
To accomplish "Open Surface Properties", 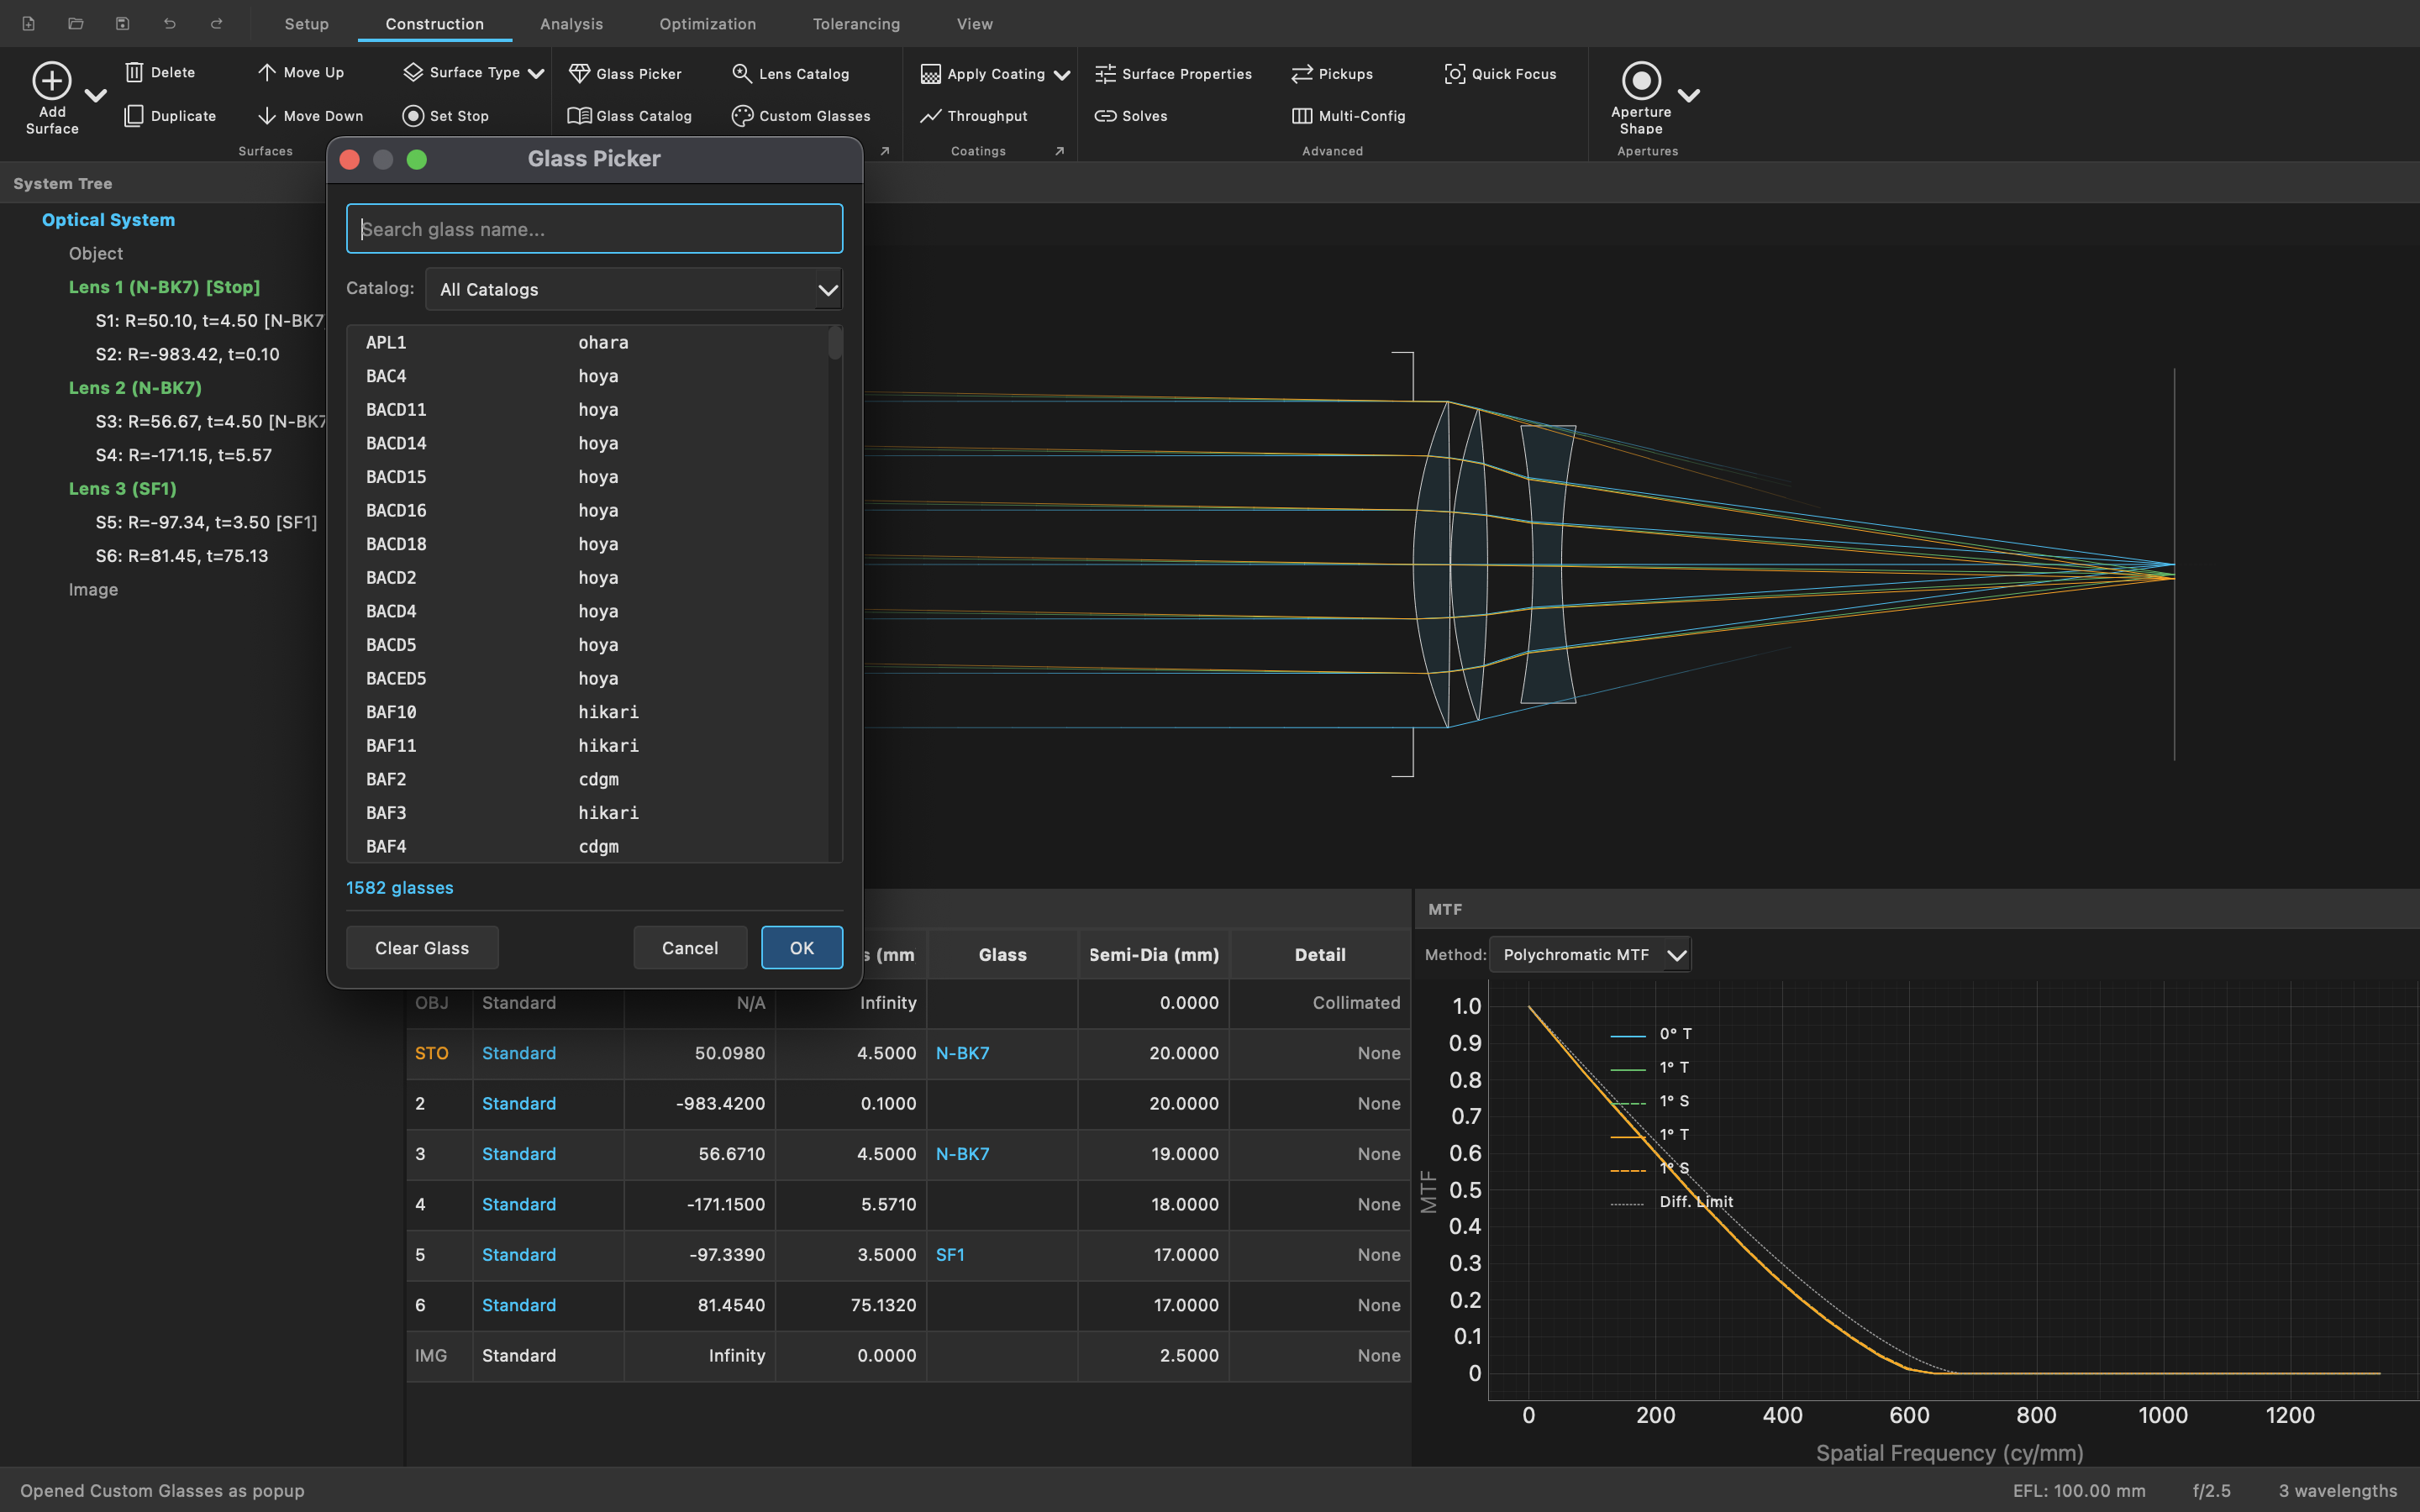I will [x=1104, y=73].
